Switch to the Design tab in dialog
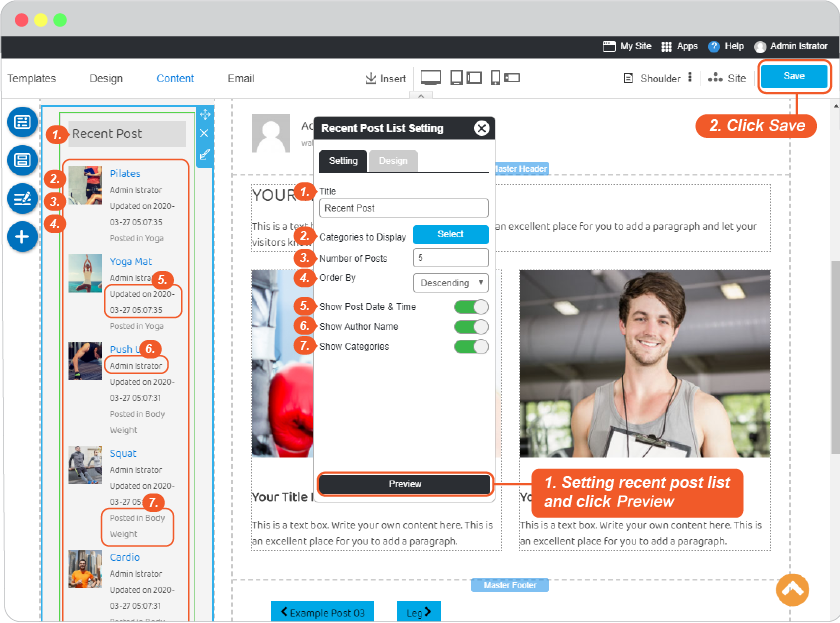Viewport: 840px width, 623px height. point(393,161)
